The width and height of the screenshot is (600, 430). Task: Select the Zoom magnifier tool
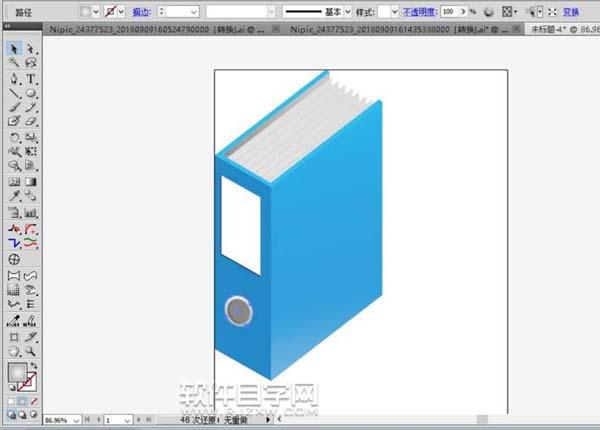(31, 351)
